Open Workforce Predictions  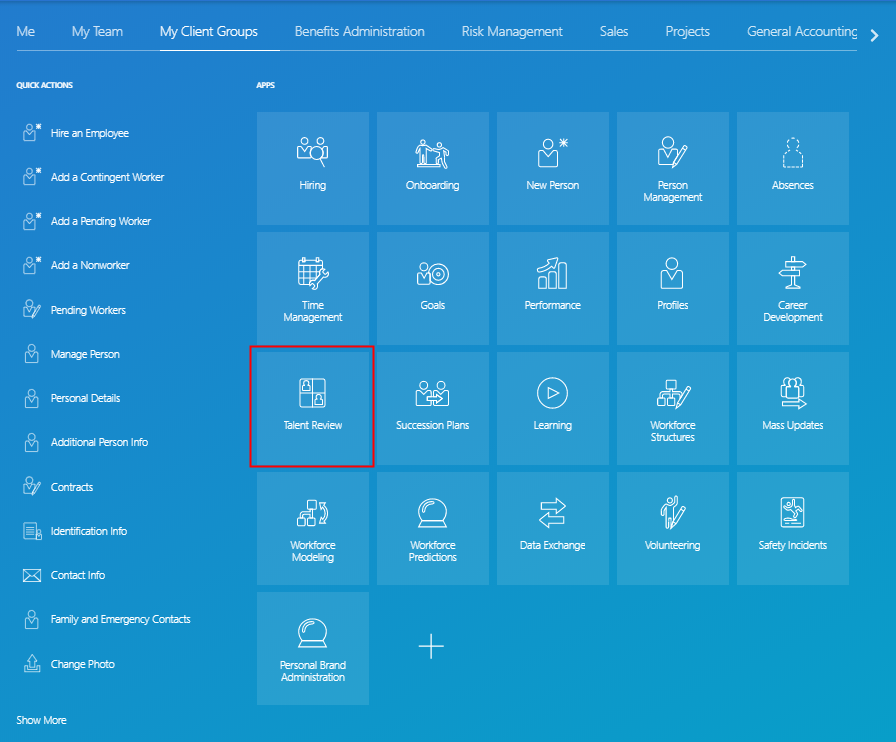[432, 528]
